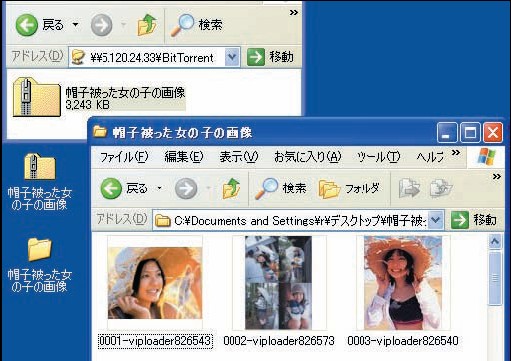Open the 表示(V) menu

pyautogui.click(x=239, y=157)
